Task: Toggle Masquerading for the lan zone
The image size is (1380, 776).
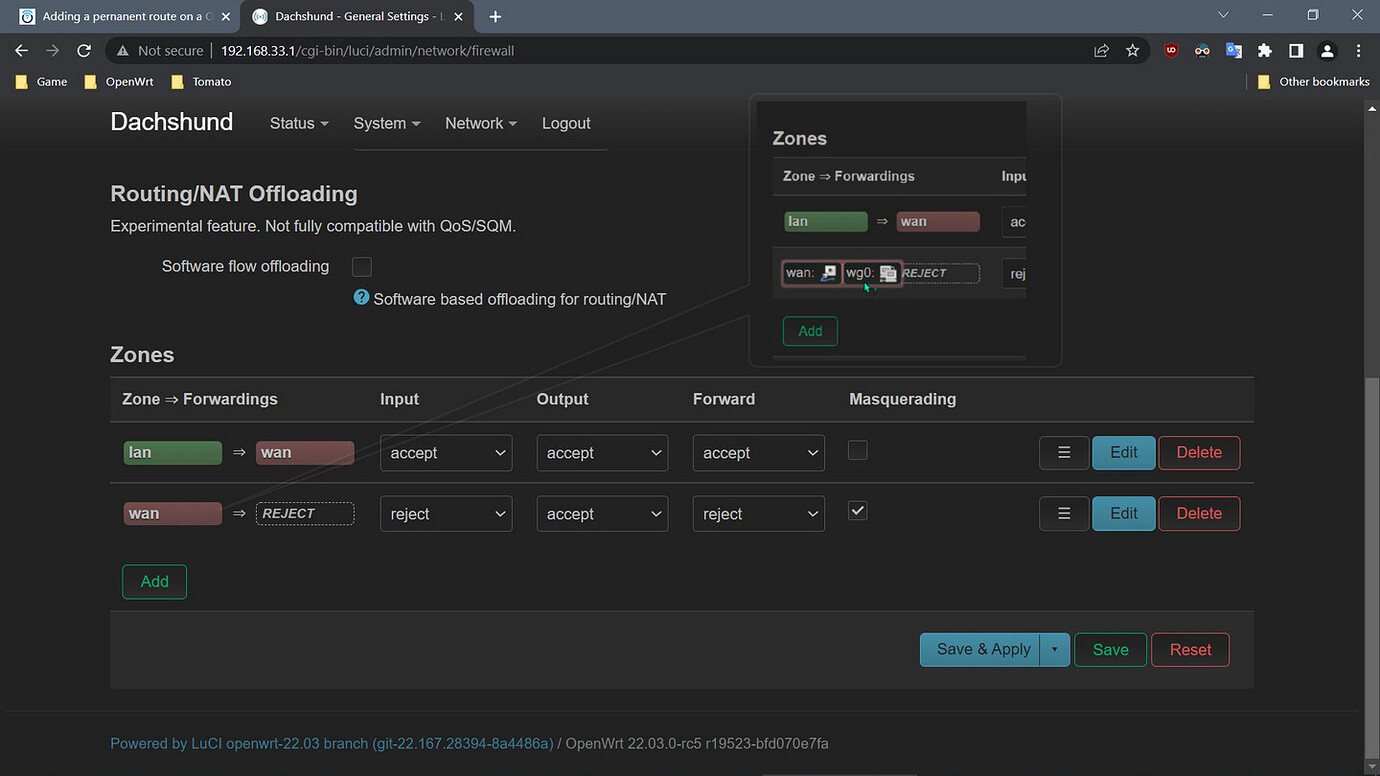Action: pos(857,450)
